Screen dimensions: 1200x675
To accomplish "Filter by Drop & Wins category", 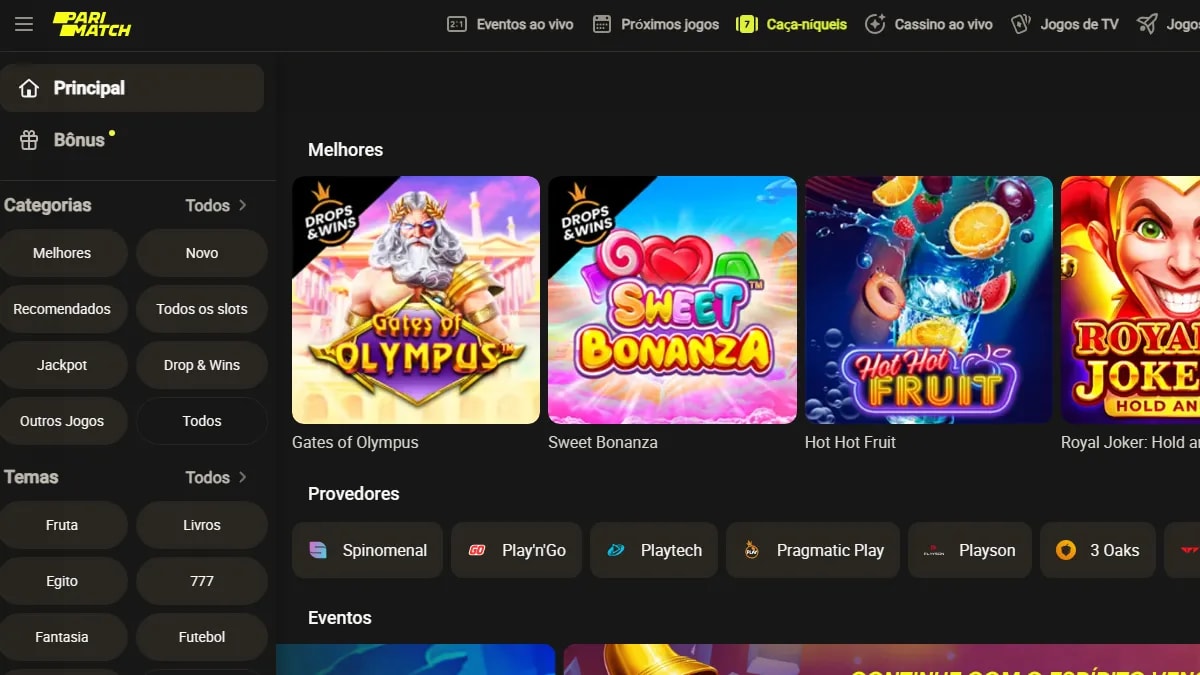I will (x=202, y=365).
